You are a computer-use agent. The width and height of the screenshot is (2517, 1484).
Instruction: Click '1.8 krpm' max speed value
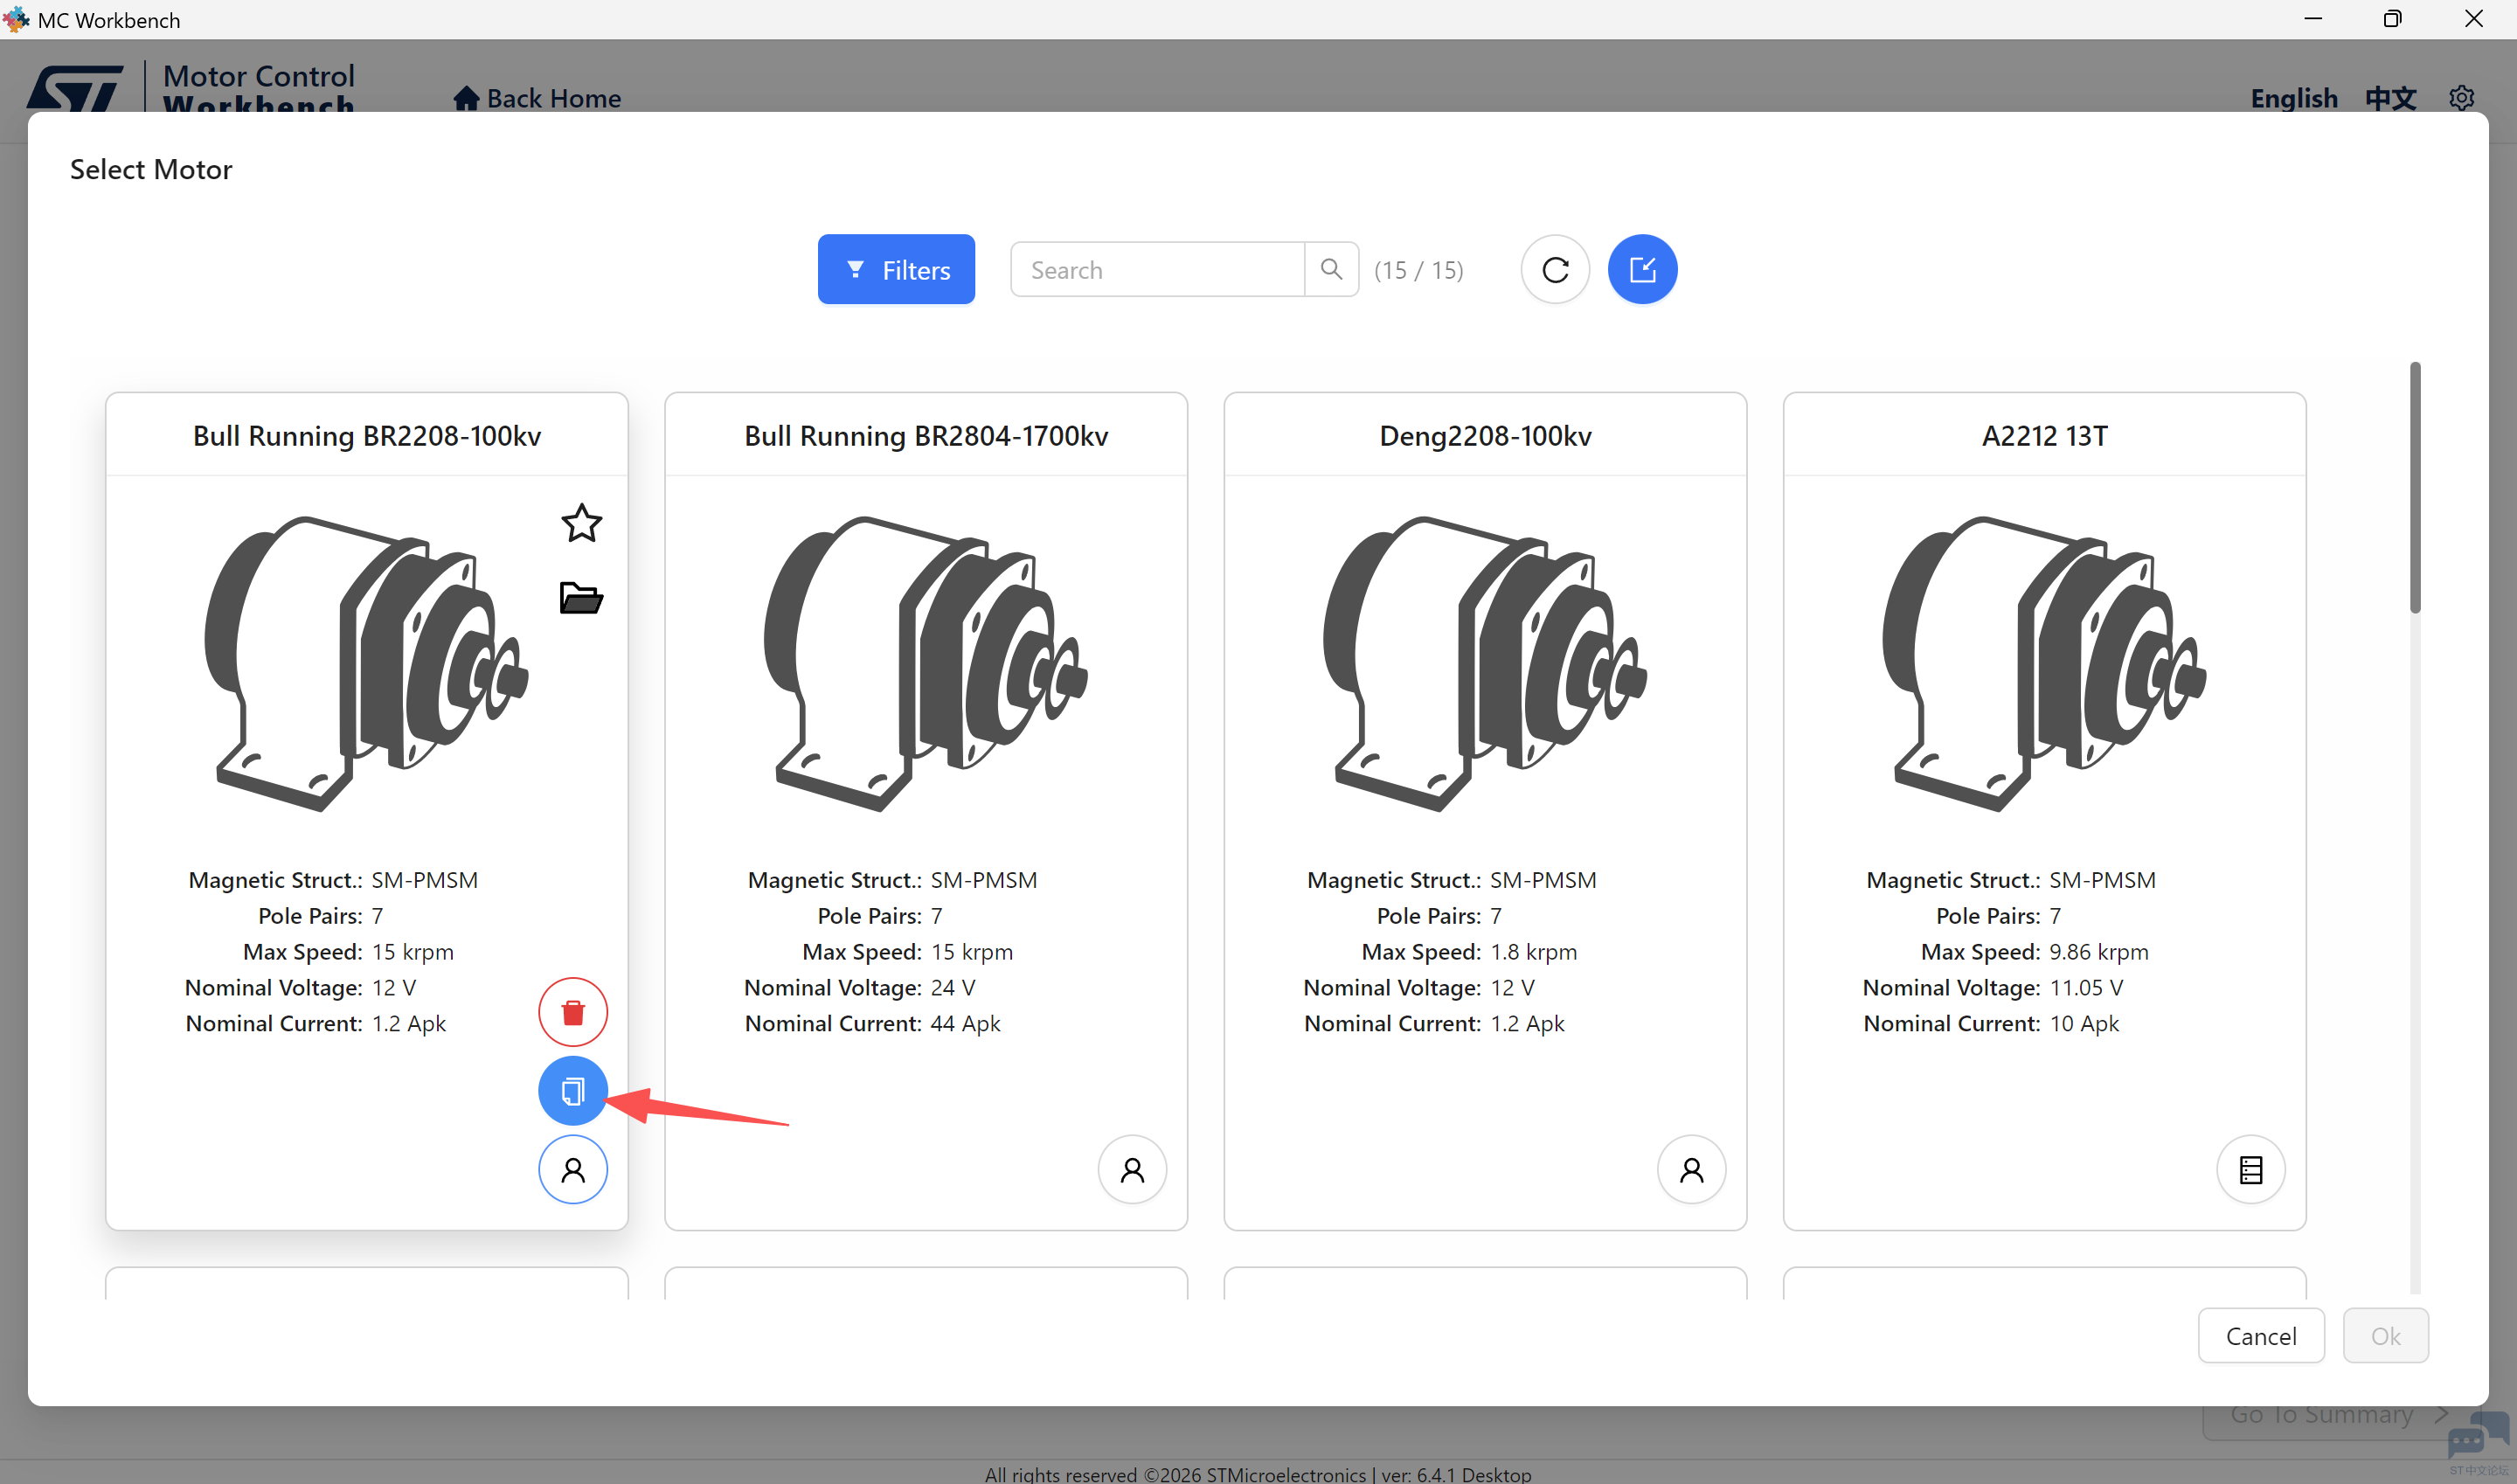(x=1533, y=951)
